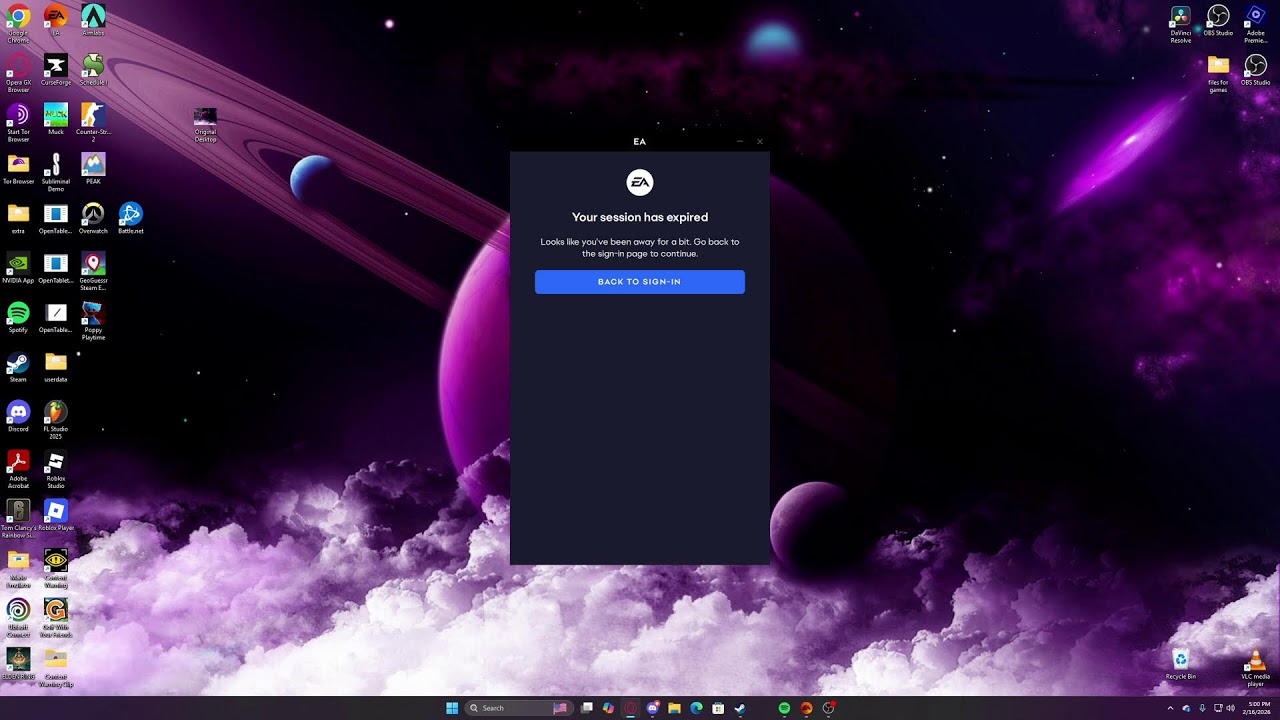
Task: Launch Adobe Premiere shortcut
Action: [1256, 24]
